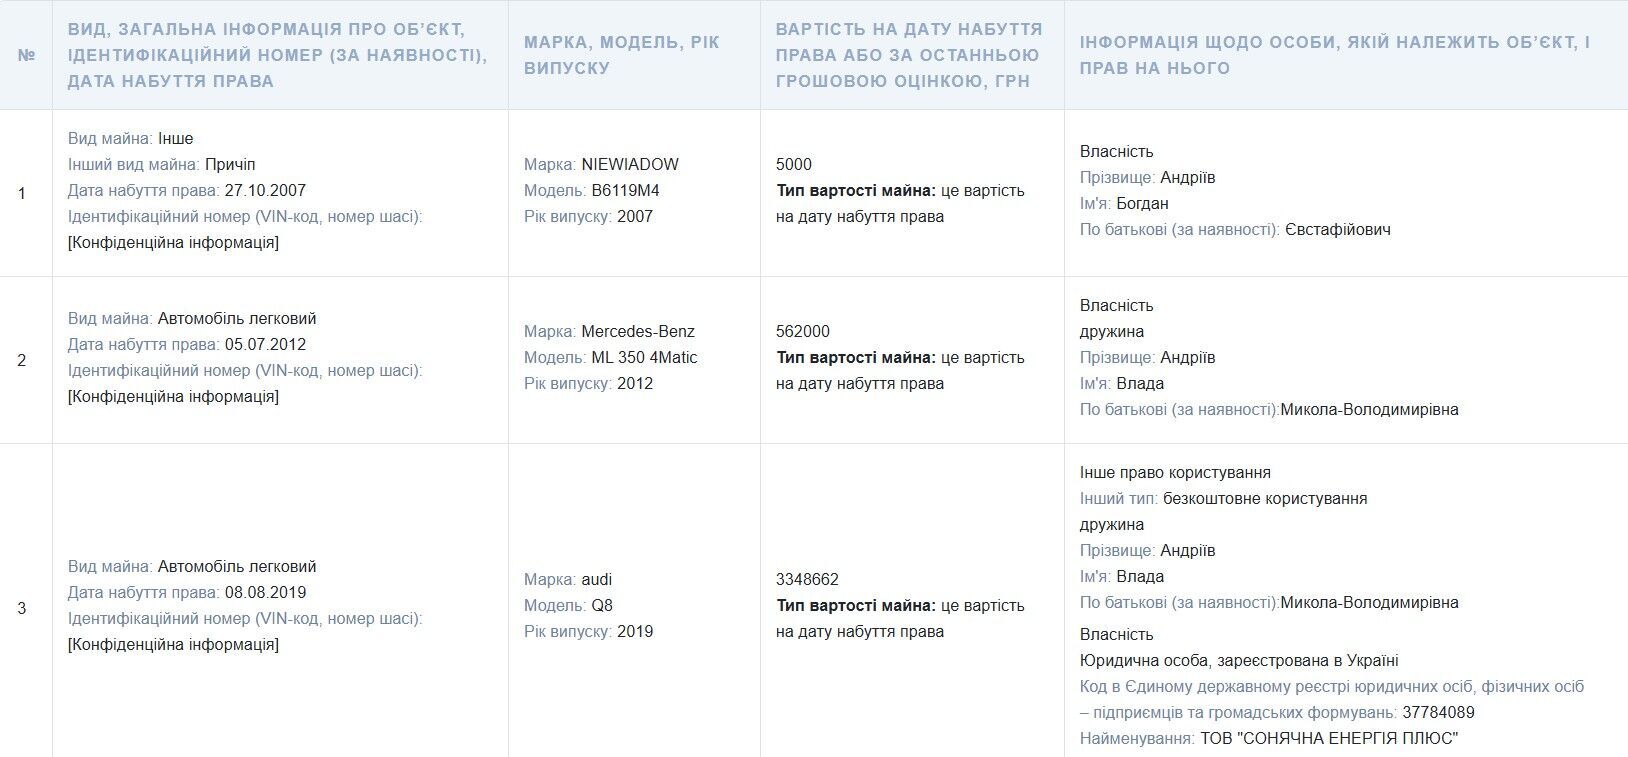The height and width of the screenshot is (757, 1628).
Task: Click the audi brand entry
Action: click(597, 579)
